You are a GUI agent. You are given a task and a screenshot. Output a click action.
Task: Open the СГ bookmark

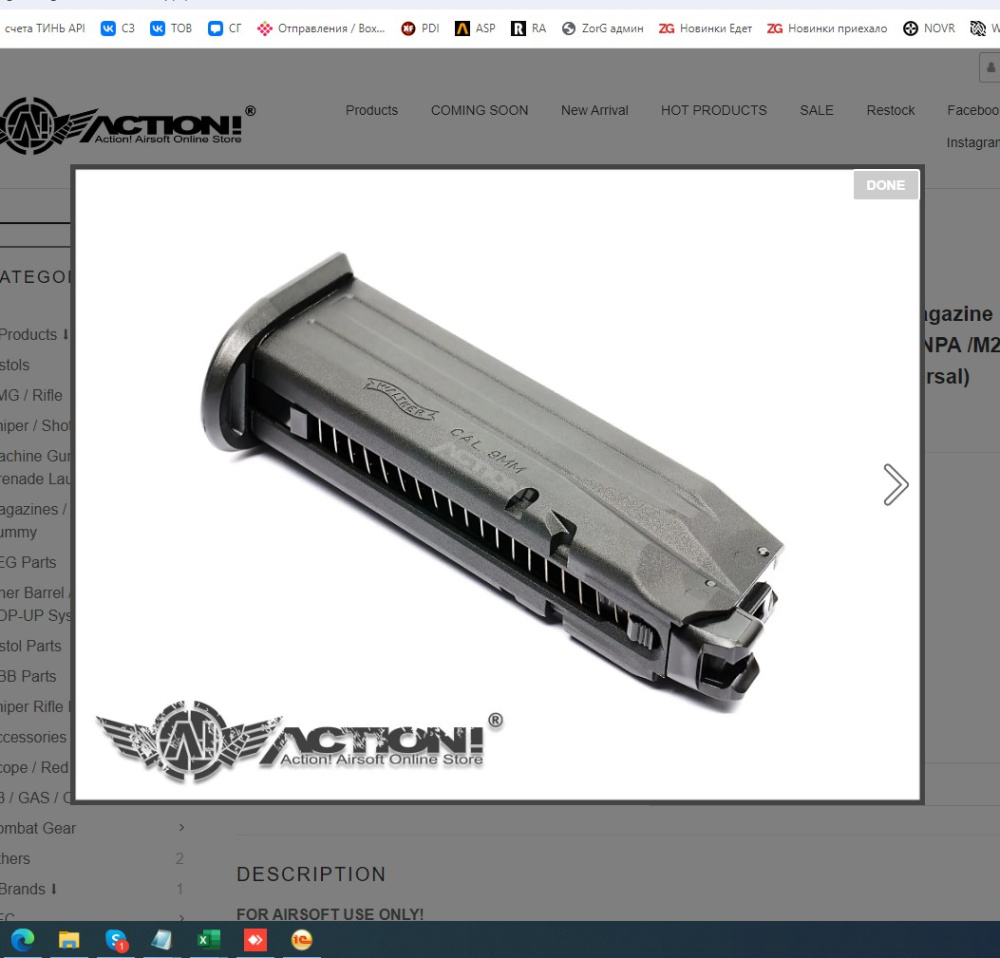[x=225, y=28]
